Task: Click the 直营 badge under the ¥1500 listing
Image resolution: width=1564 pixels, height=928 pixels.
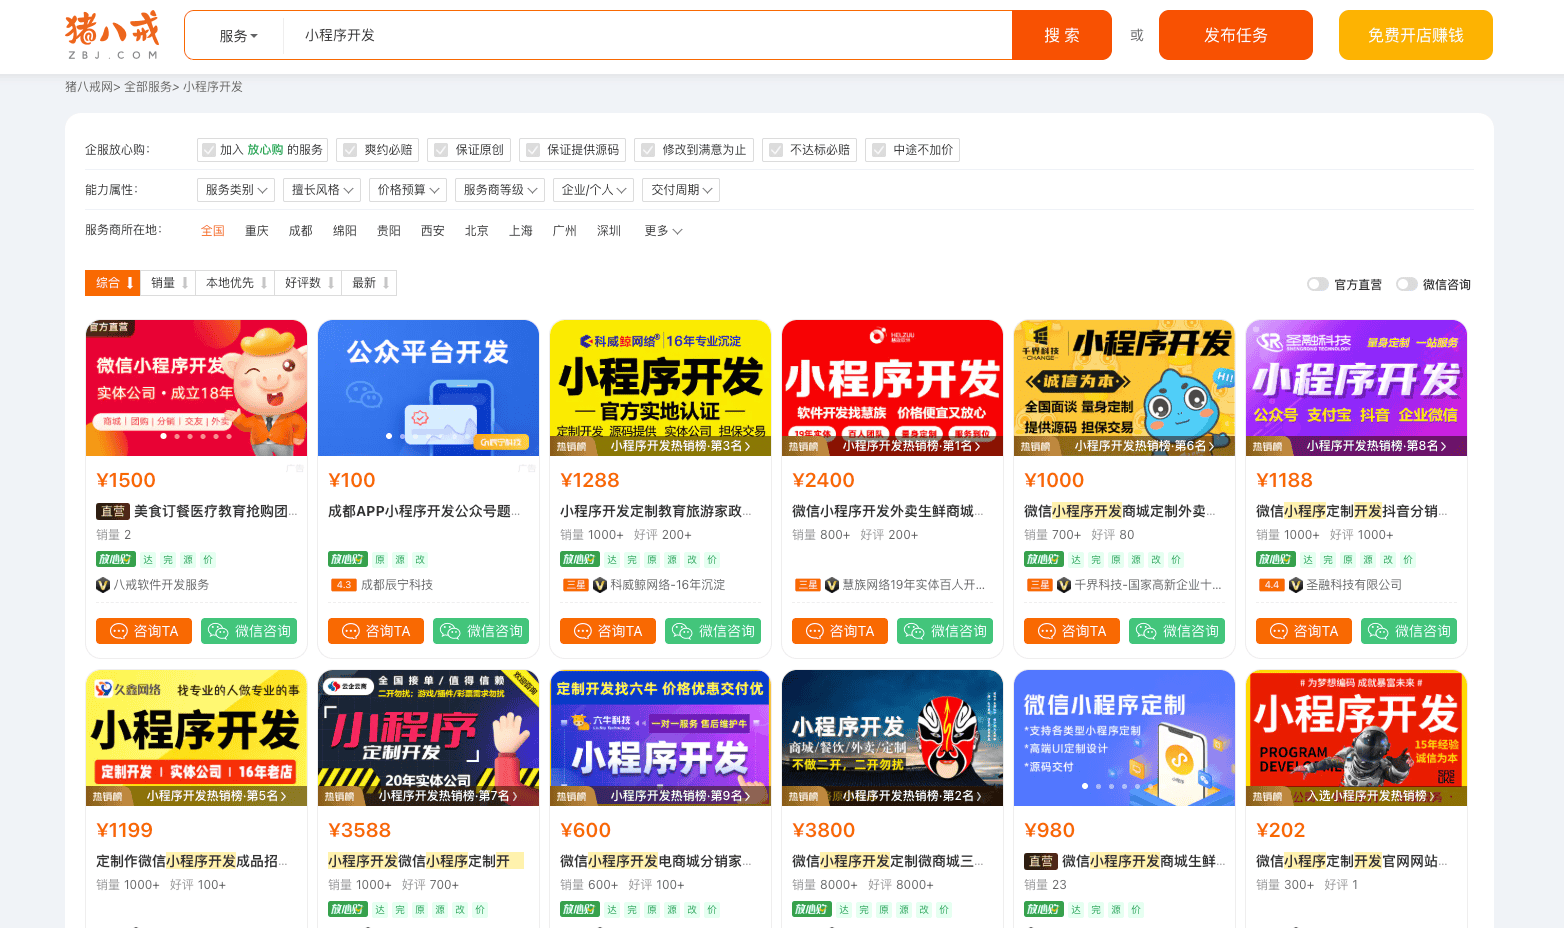Action: coord(113,511)
